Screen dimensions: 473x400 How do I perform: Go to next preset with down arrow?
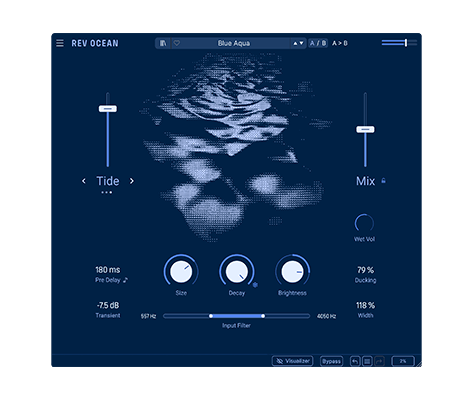pyautogui.click(x=301, y=43)
